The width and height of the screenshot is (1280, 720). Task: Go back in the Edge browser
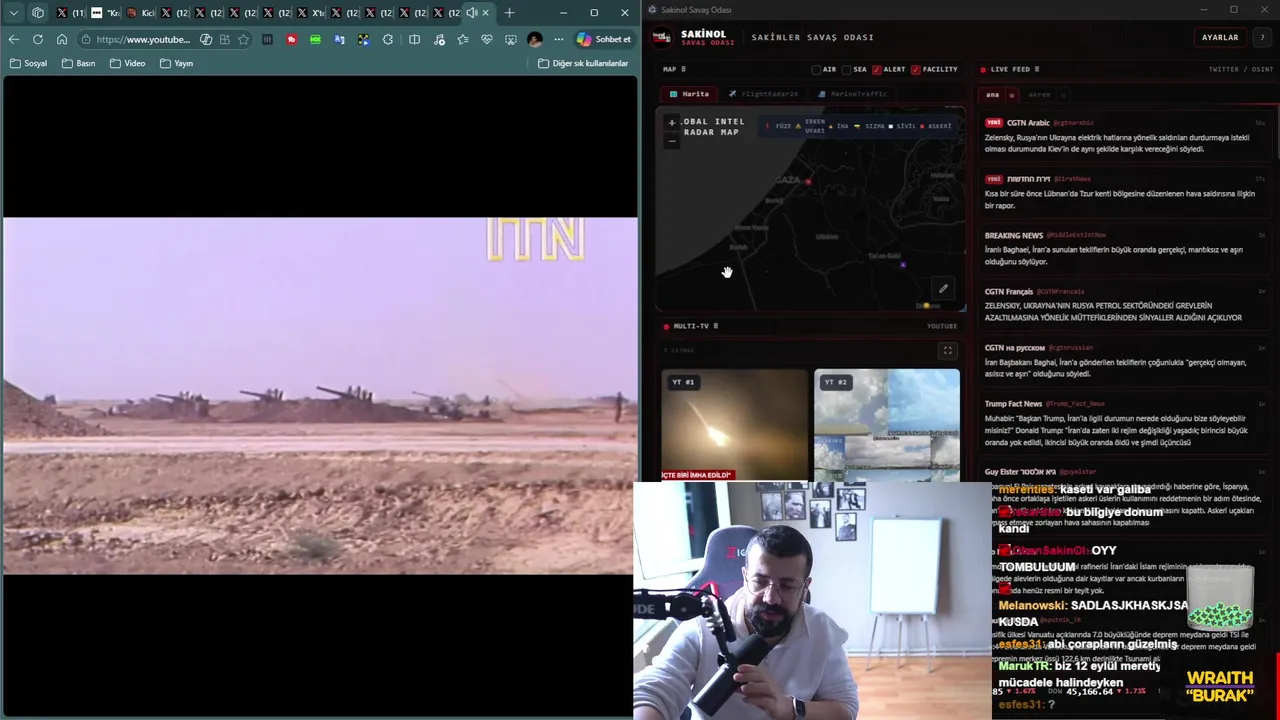point(13,39)
